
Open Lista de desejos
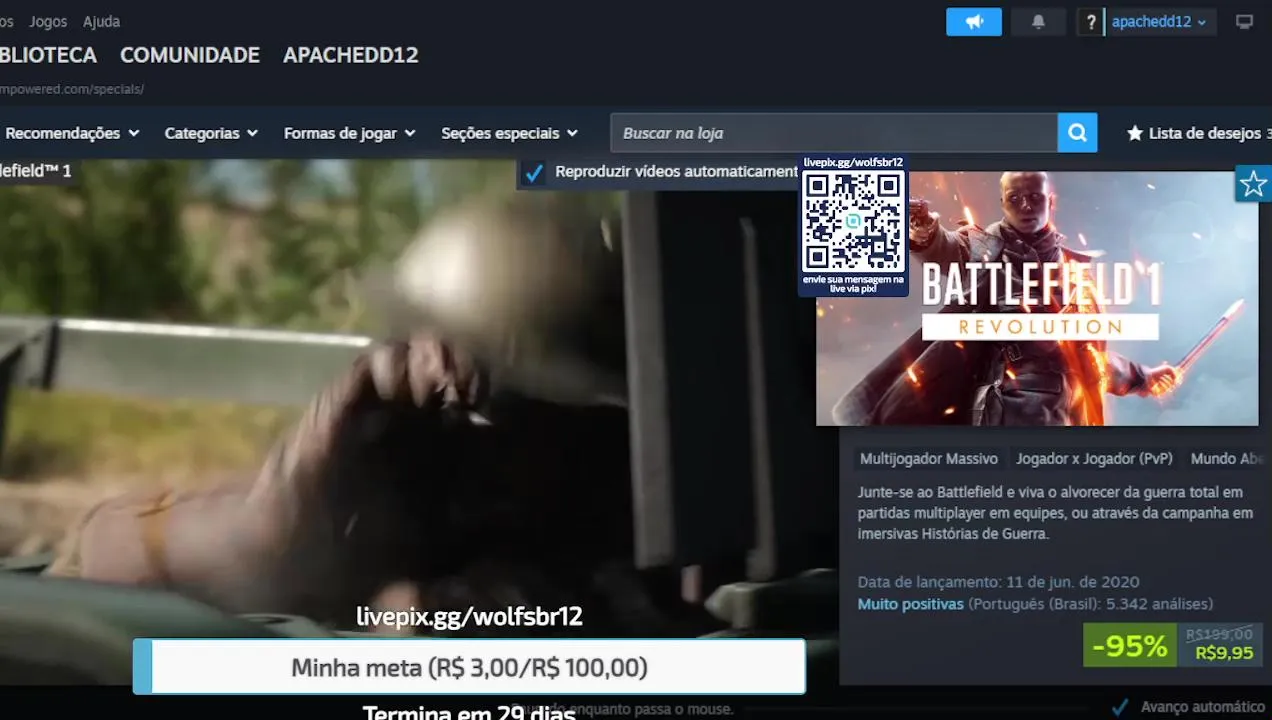[x=1198, y=133]
